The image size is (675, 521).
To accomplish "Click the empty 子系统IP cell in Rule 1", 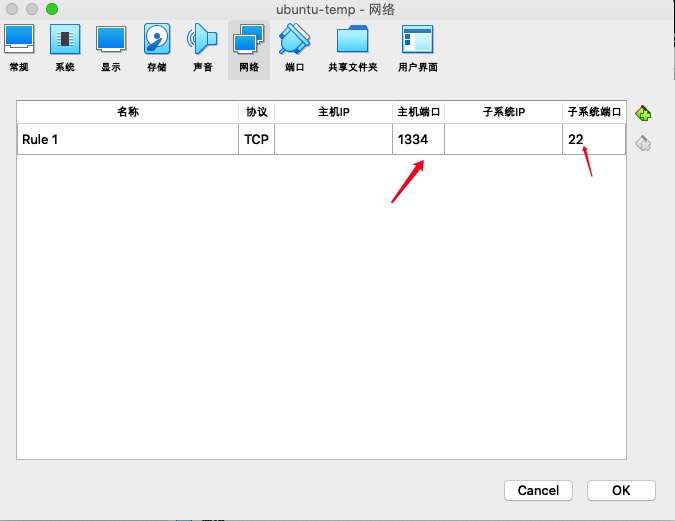I will (x=503, y=139).
